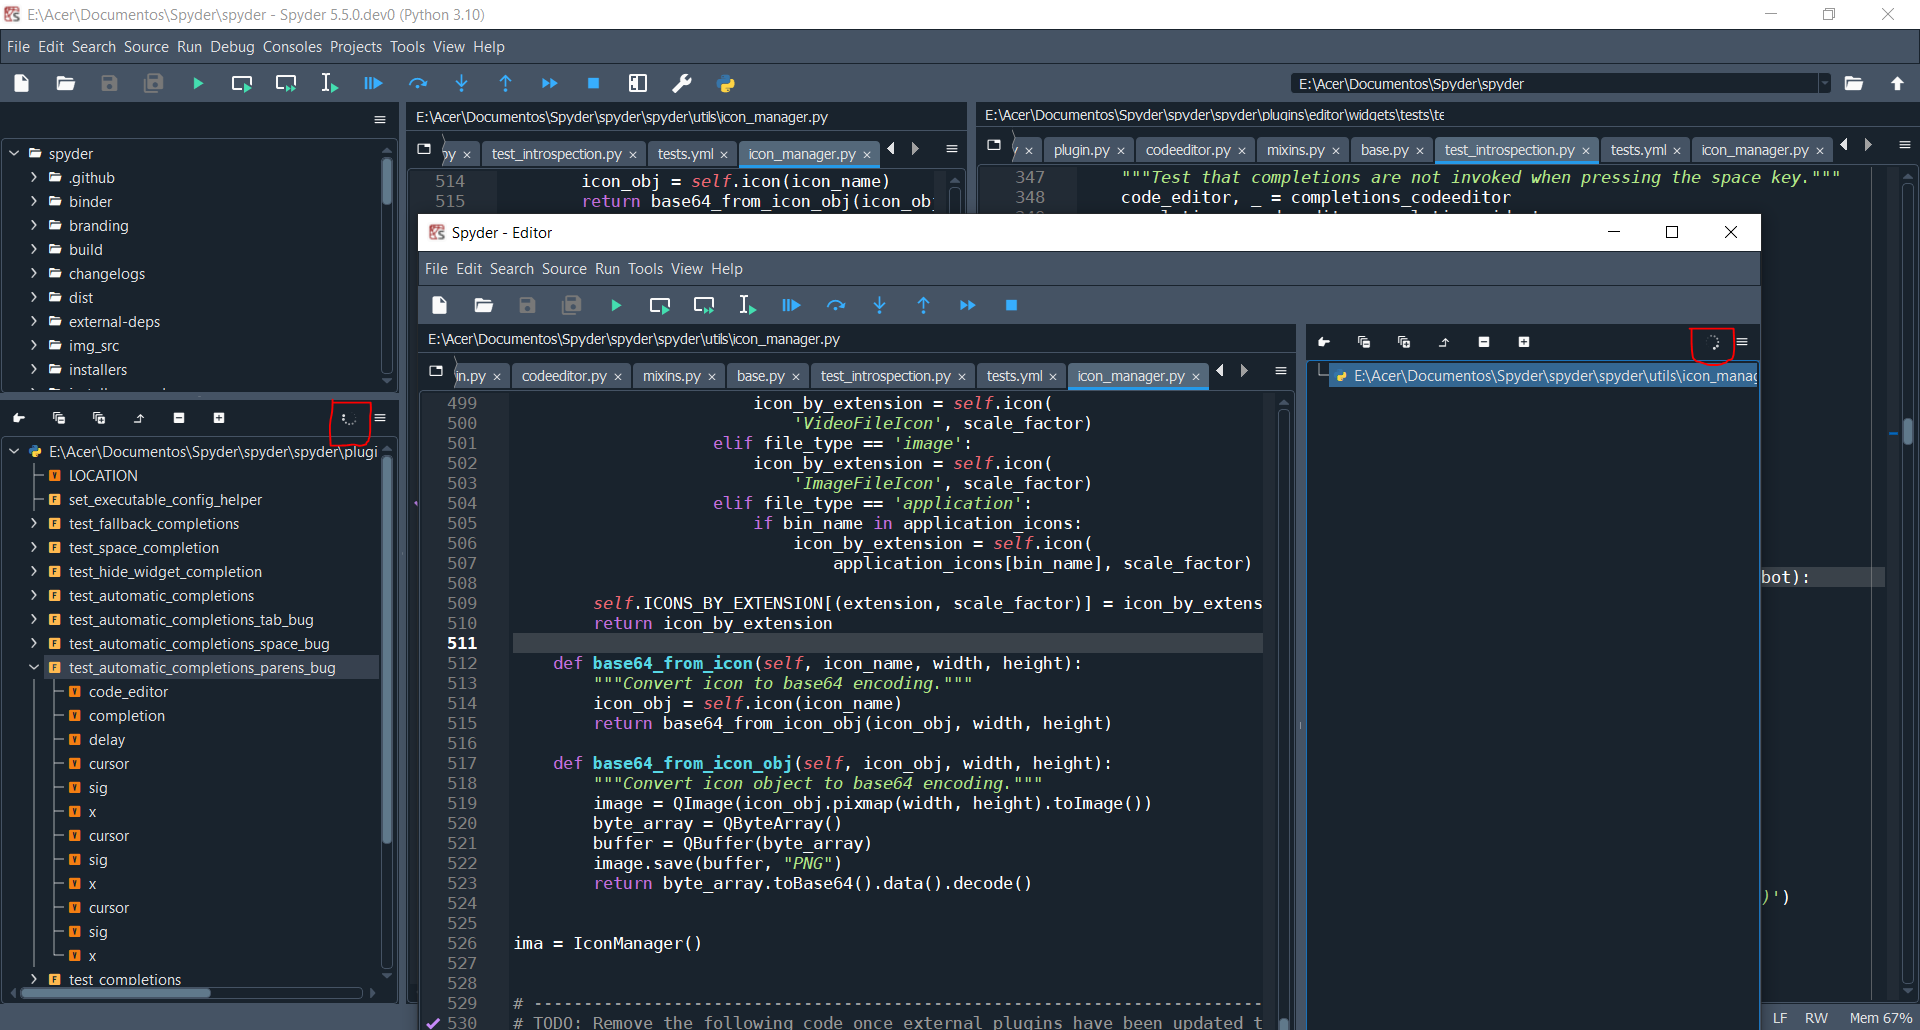Click the Mem 67% status indicator
This screenshot has width=1920, height=1030.
tap(1881, 1017)
